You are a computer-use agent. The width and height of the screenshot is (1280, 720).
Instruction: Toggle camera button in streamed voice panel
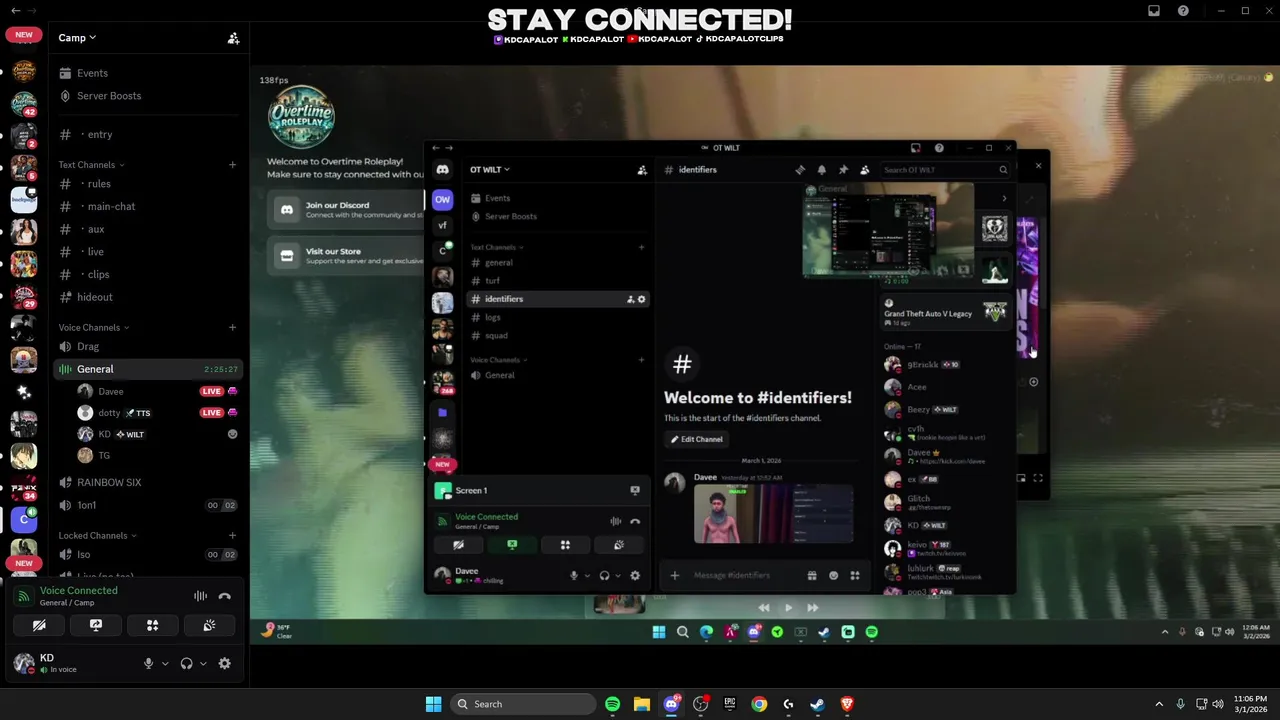458,545
